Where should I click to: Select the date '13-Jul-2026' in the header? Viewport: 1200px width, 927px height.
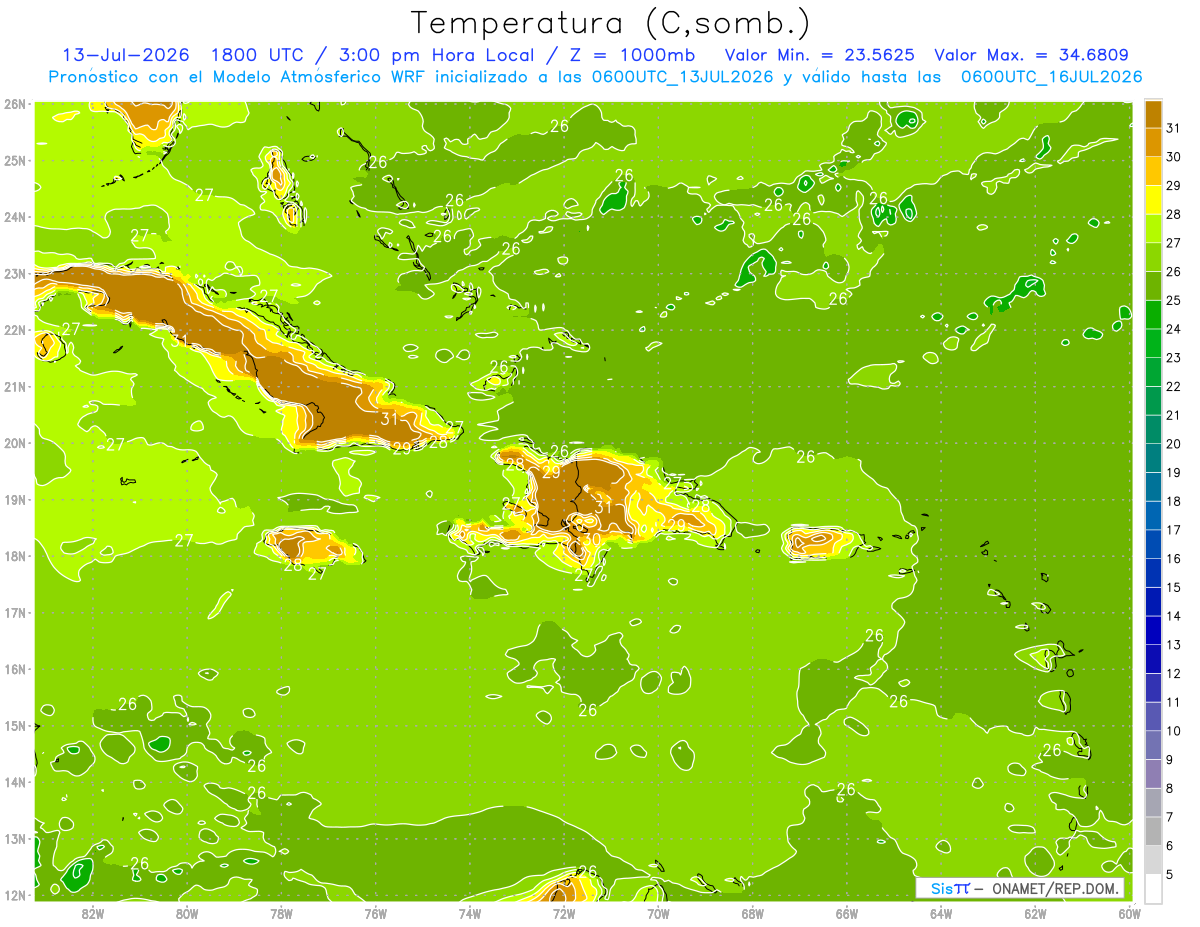point(126,55)
